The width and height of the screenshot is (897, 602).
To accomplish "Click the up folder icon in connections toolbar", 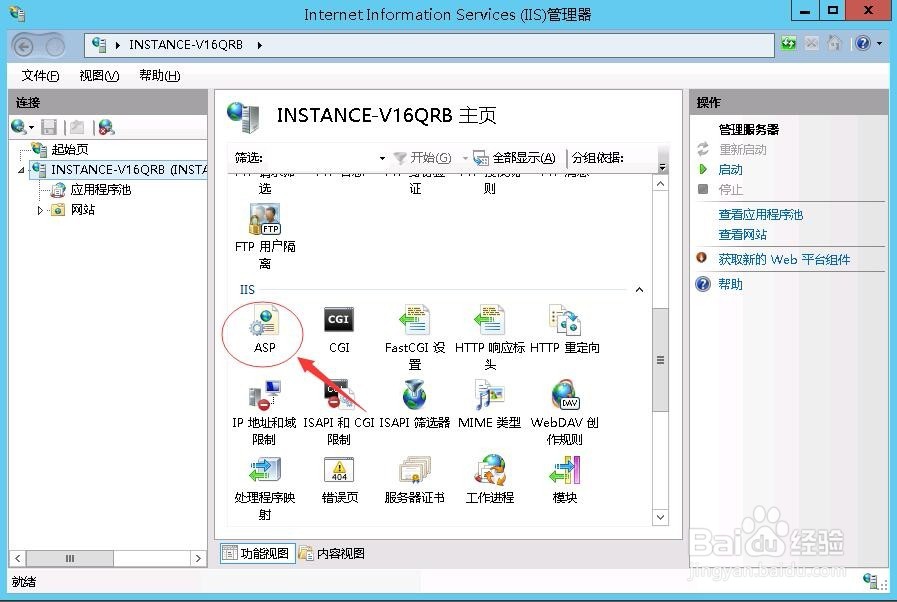I will pos(77,127).
